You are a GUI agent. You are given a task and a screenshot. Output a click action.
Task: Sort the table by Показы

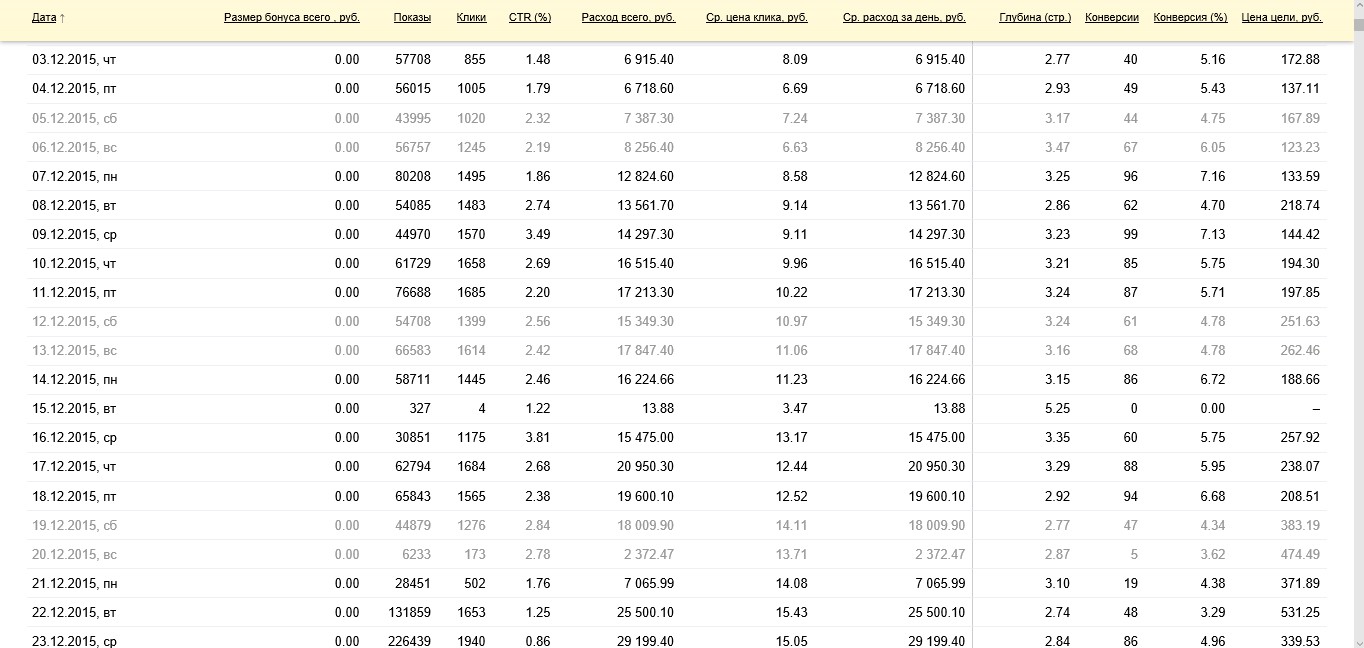click(x=412, y=18)
